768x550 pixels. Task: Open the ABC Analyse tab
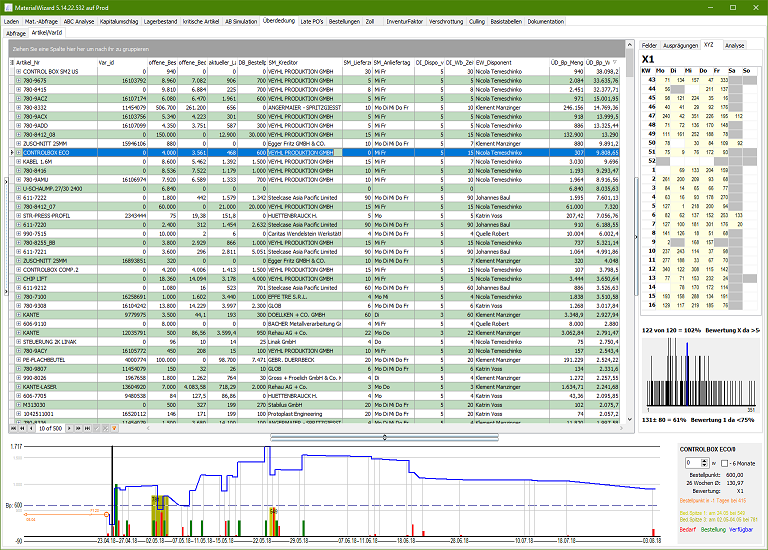point(81,20)
